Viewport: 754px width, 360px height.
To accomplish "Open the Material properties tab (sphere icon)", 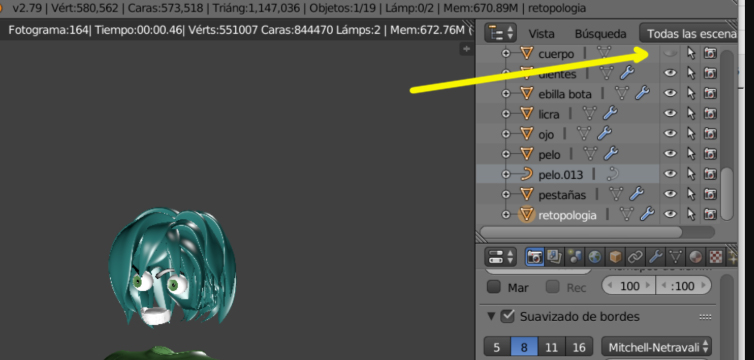I will coord(695,257).
